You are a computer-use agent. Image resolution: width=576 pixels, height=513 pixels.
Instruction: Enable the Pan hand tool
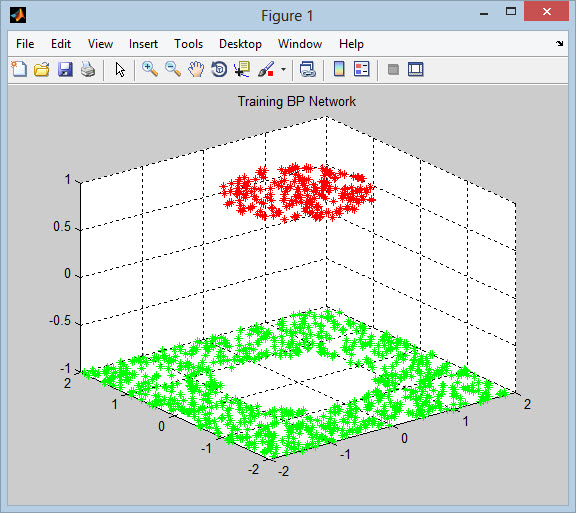tap(196, 69)
